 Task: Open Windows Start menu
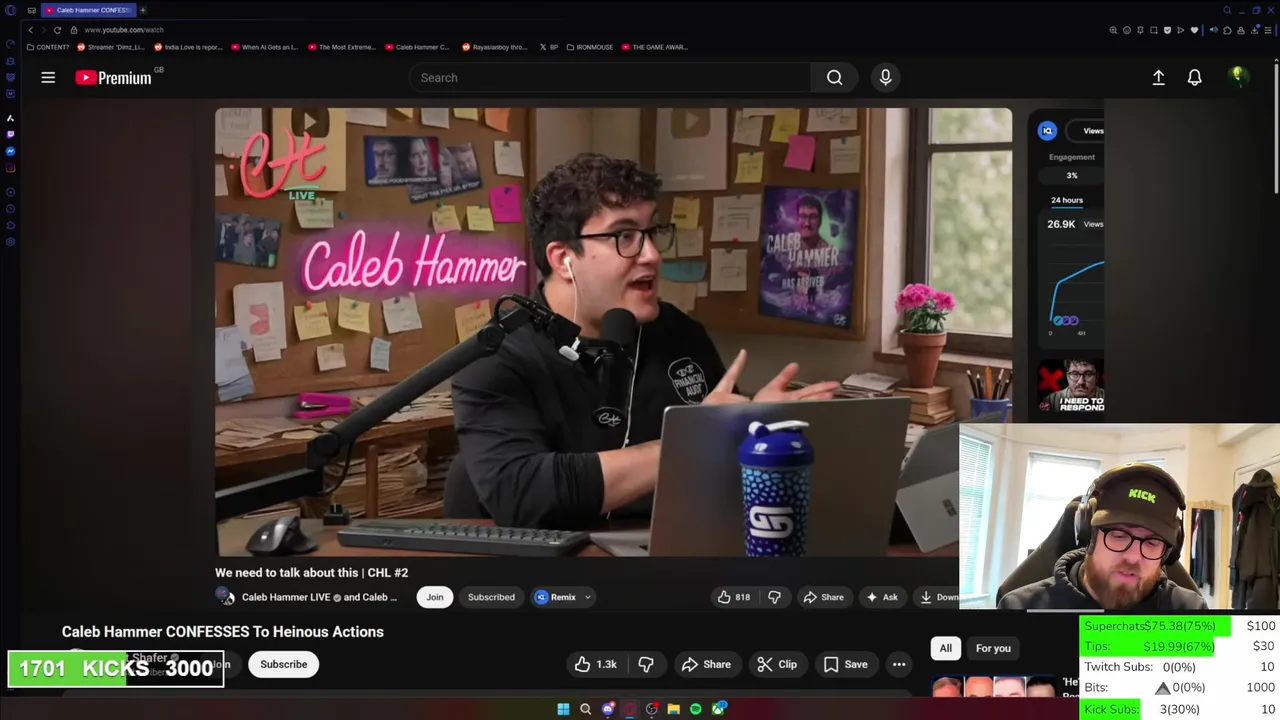[563, 709]
